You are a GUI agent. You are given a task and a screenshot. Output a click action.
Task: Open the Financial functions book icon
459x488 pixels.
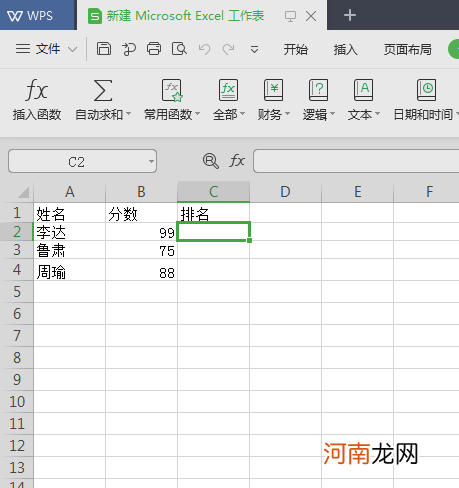point(273,90)
